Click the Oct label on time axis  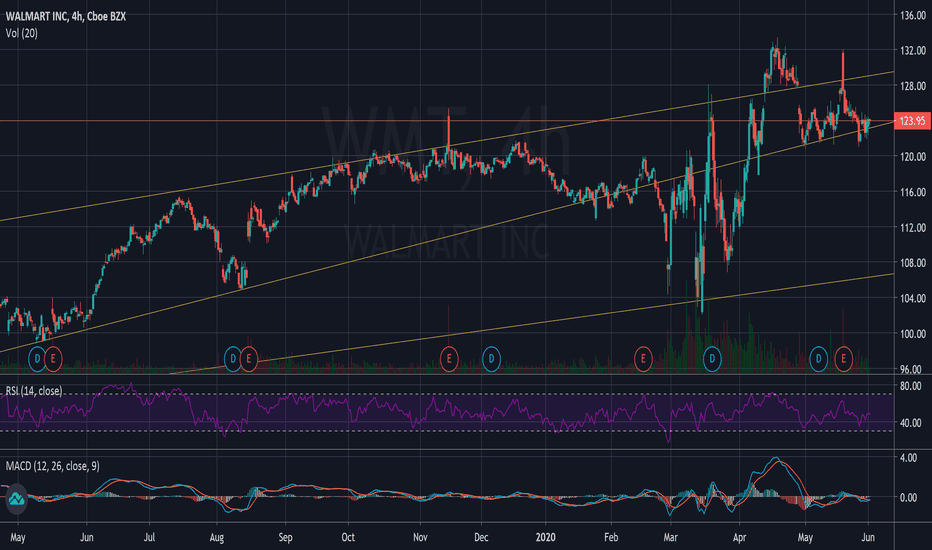click(x=348, y=537)
